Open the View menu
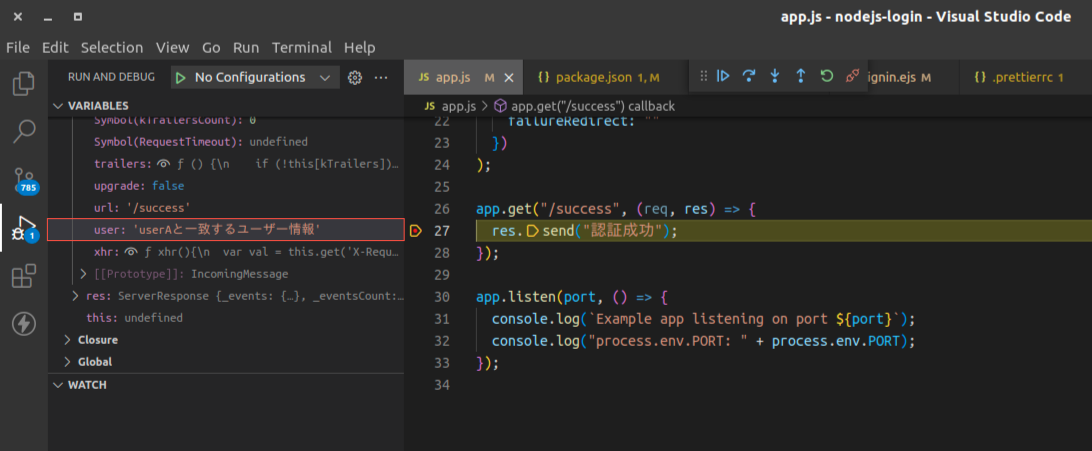The width and height of the screenshot is (1092, 451). [x=172, y=47]
